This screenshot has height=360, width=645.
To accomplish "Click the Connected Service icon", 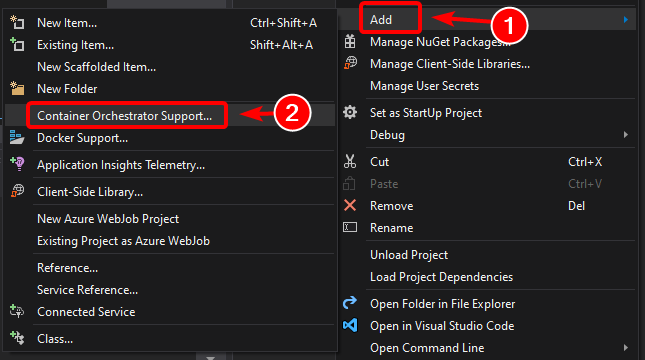I will click(x=17, y=311).
